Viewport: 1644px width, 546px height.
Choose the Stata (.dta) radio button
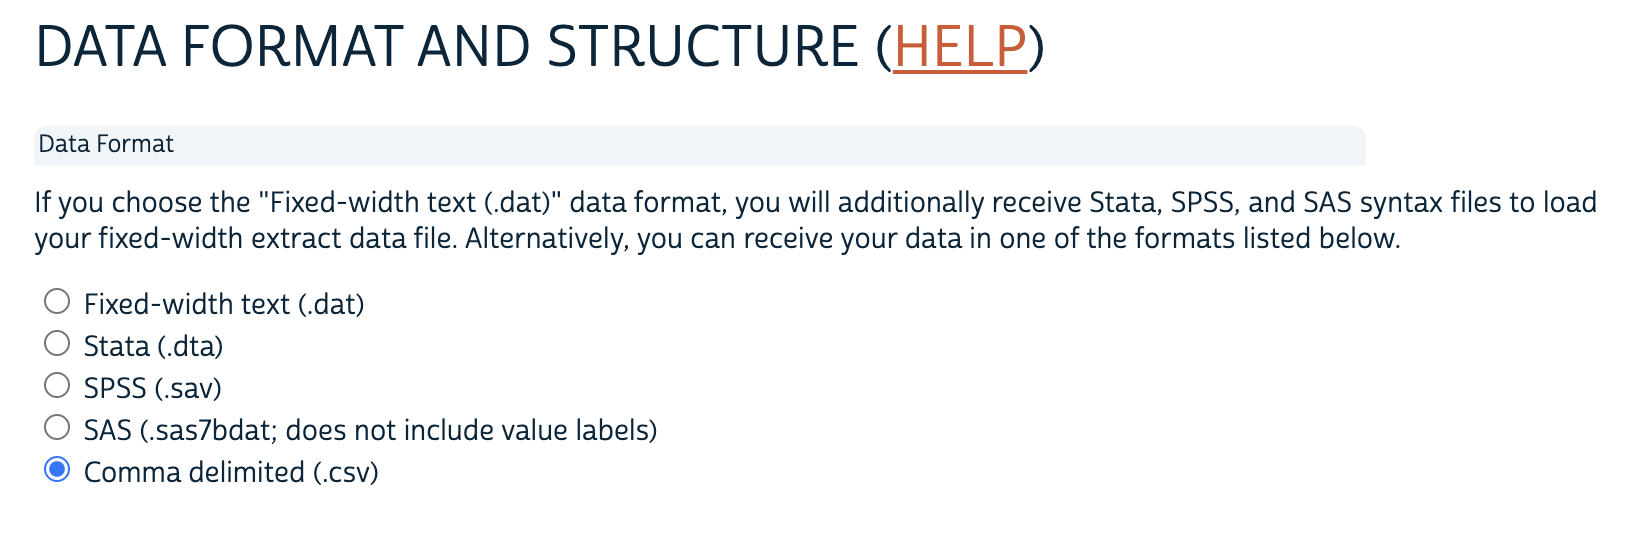[x=57, y=343]
